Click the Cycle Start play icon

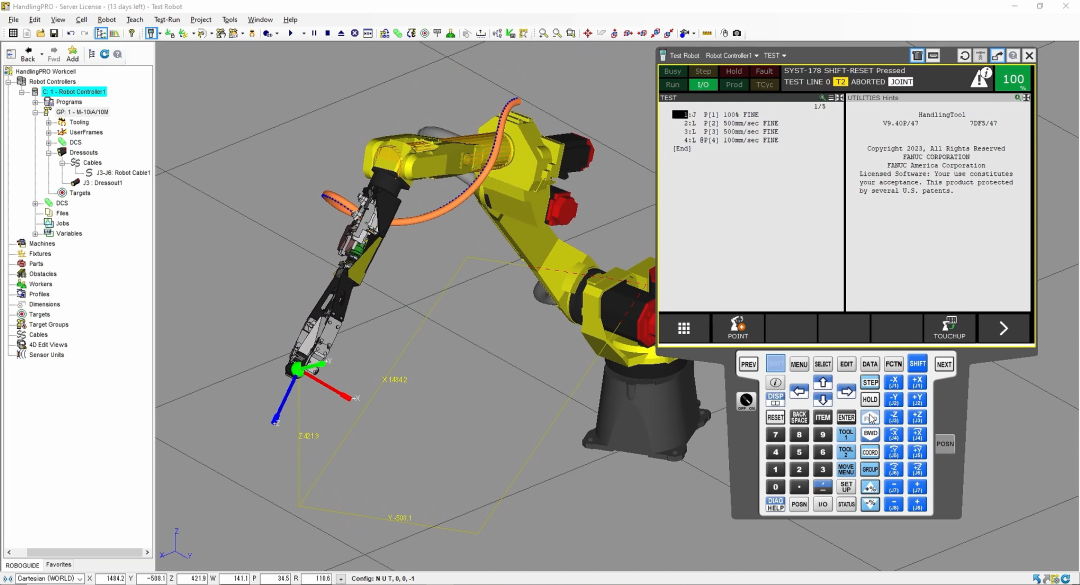pos(291,33)
